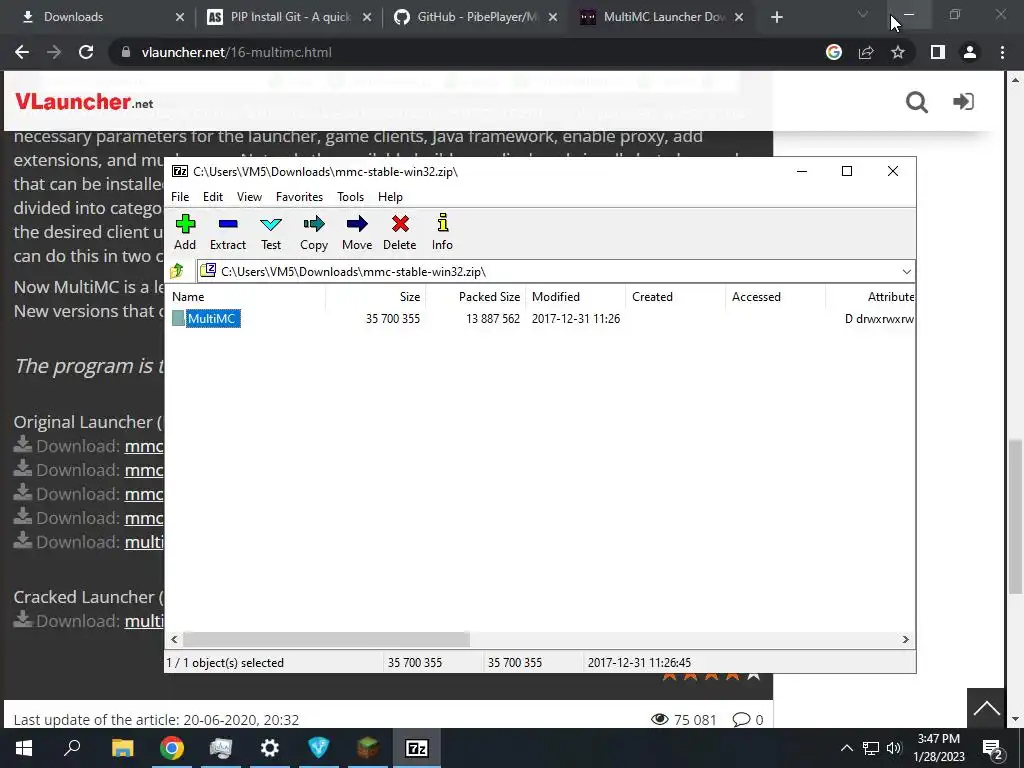Open the Info toolbar icon in 7-Zip
The width and height of the screenshot is (1024, 768).
tap(442, 232)
